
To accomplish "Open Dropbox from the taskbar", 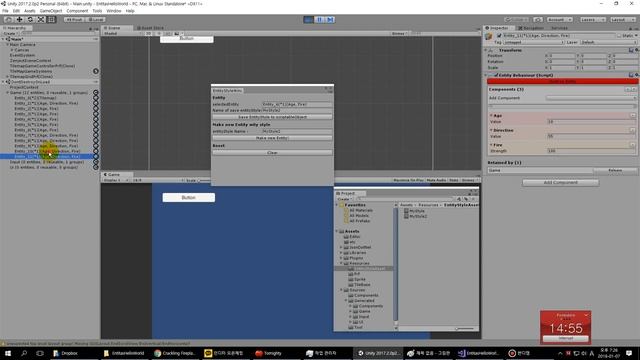I will coord(65,353).
